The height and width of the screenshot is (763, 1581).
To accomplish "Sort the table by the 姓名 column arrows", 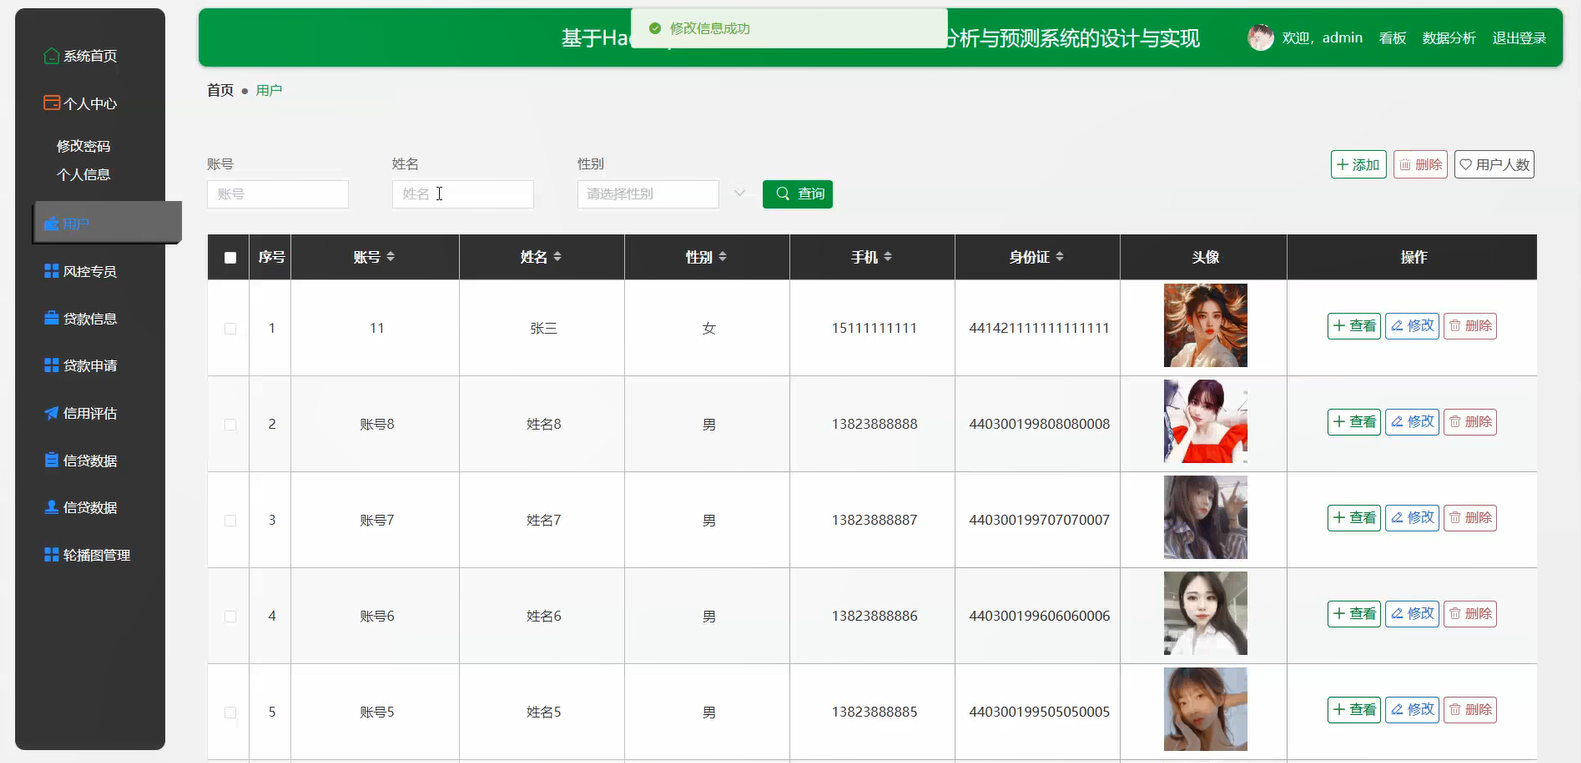I will click(x=558, y=257).
